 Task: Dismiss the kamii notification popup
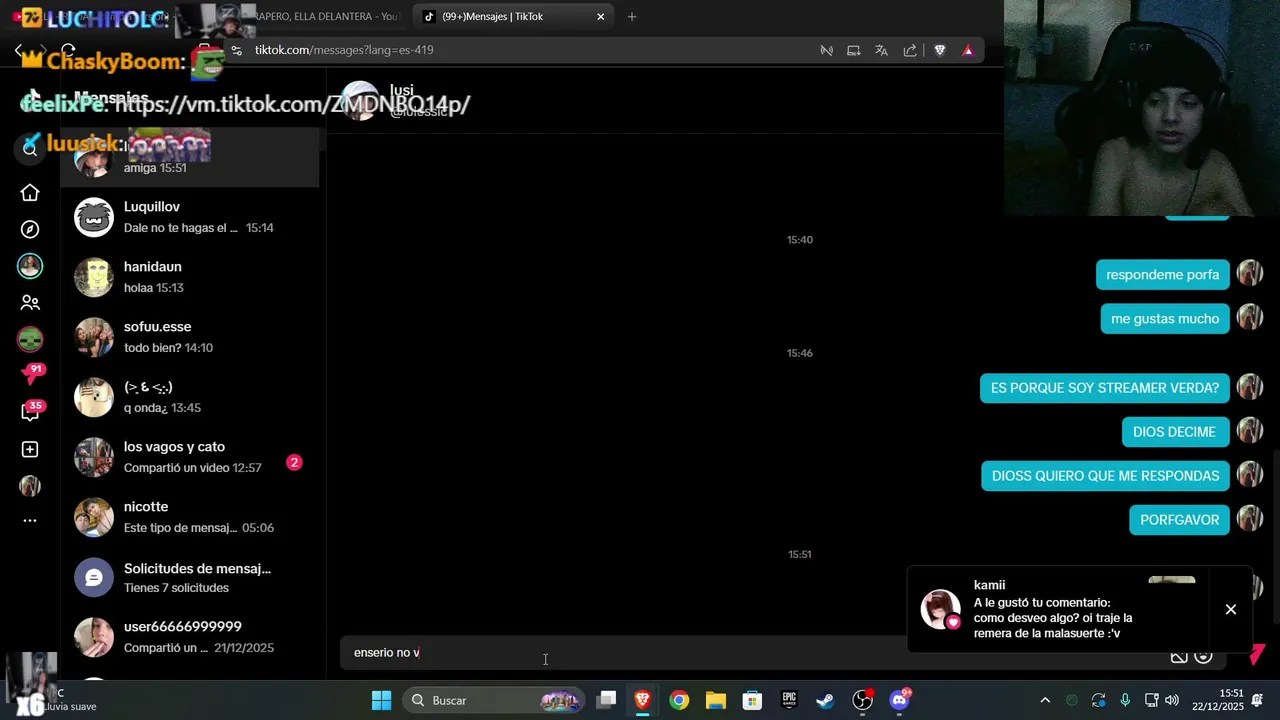click(x=1231, y=609)
